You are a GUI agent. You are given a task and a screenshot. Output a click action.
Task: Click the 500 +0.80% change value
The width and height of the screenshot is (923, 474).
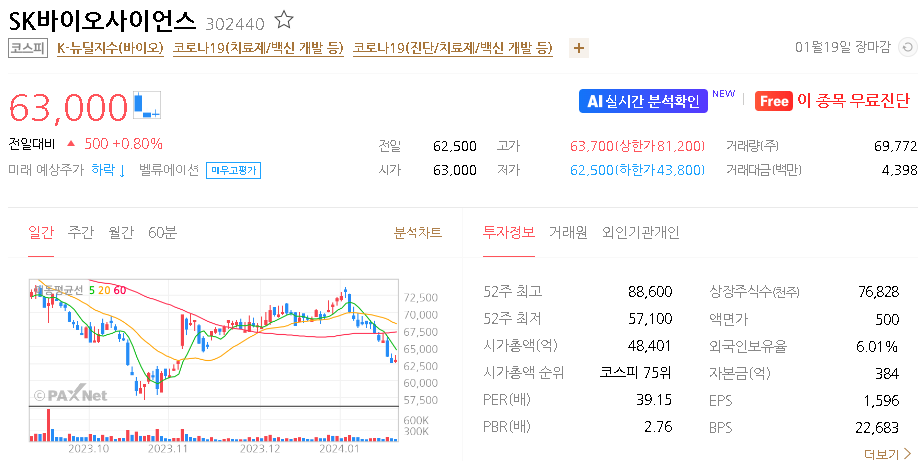point(123,144)
